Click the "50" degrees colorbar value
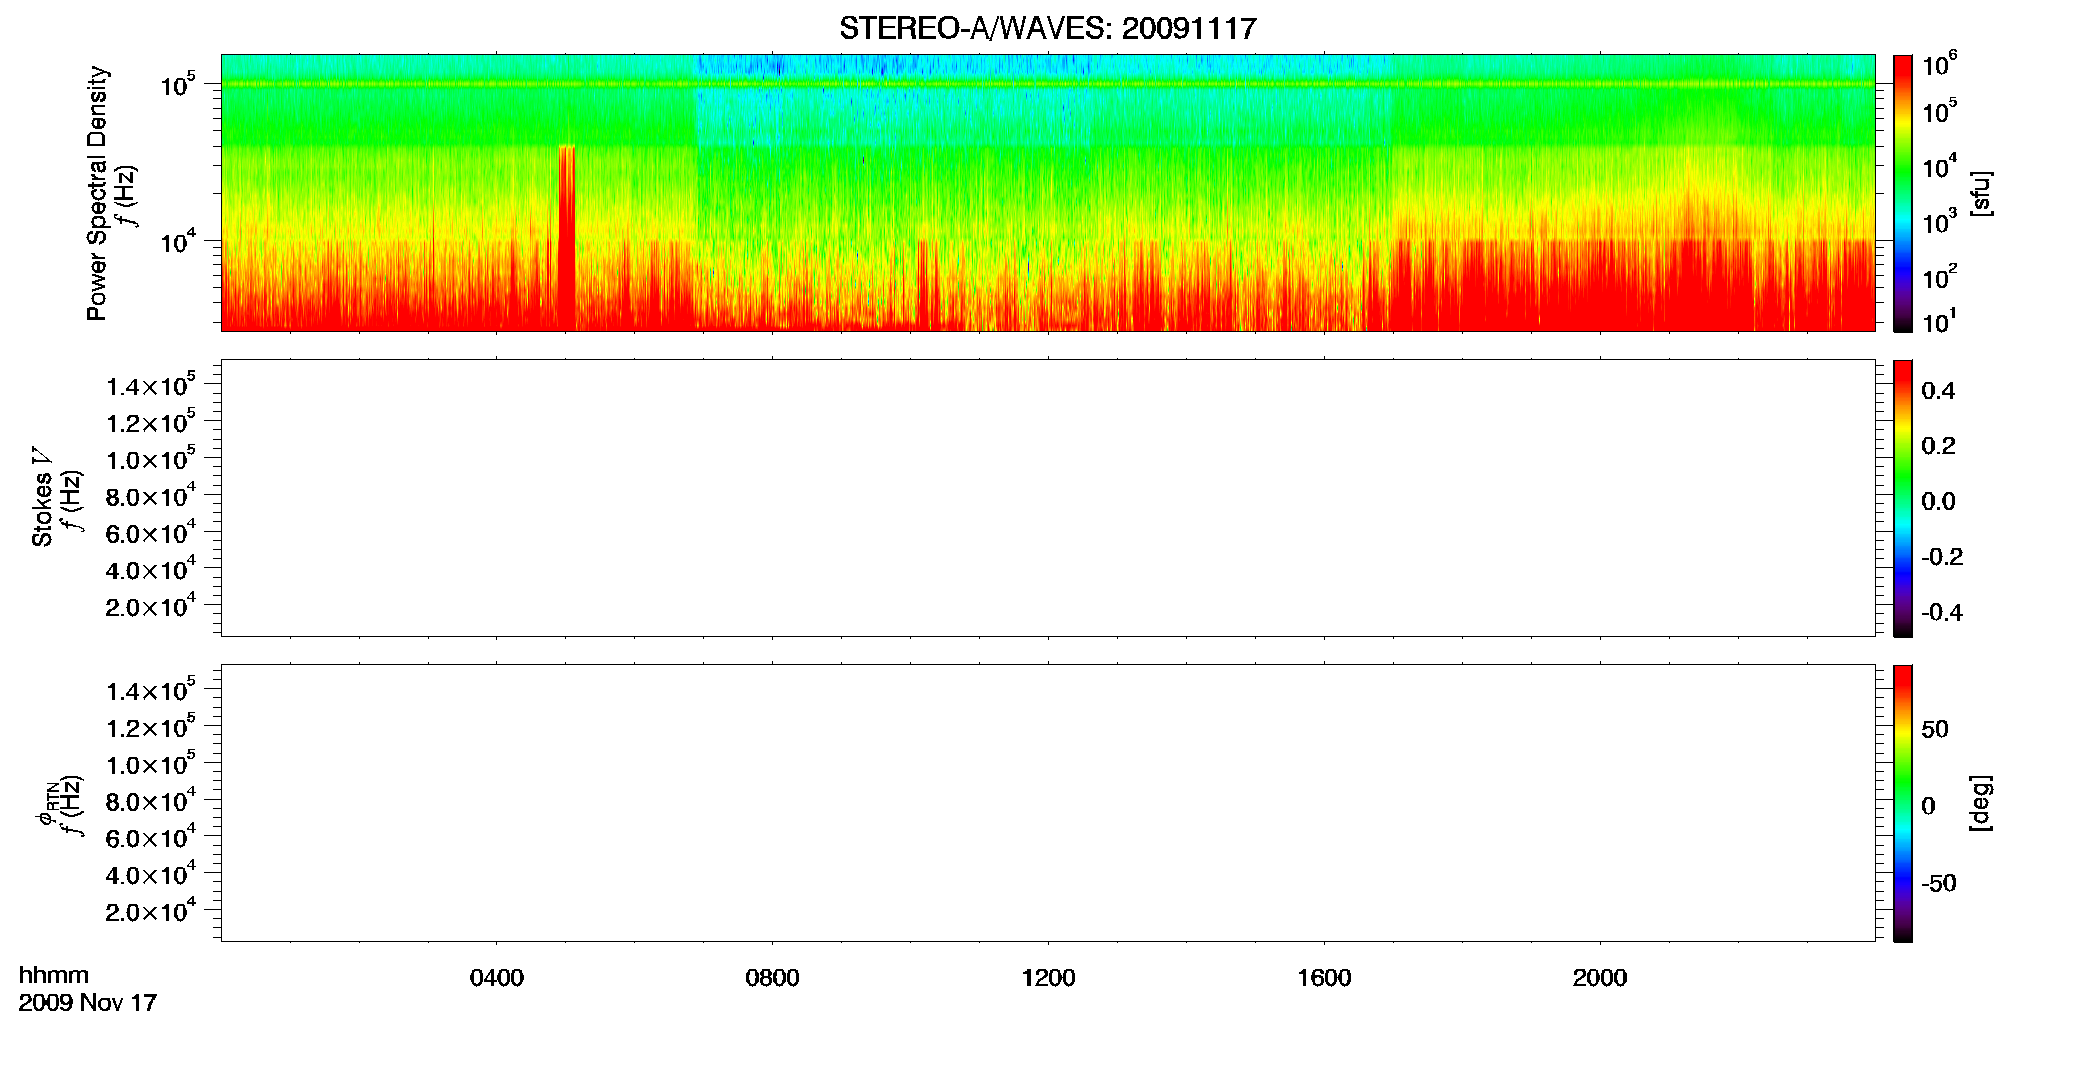This screenshot has width=2096, height=1080. [x=1935, y=729]
